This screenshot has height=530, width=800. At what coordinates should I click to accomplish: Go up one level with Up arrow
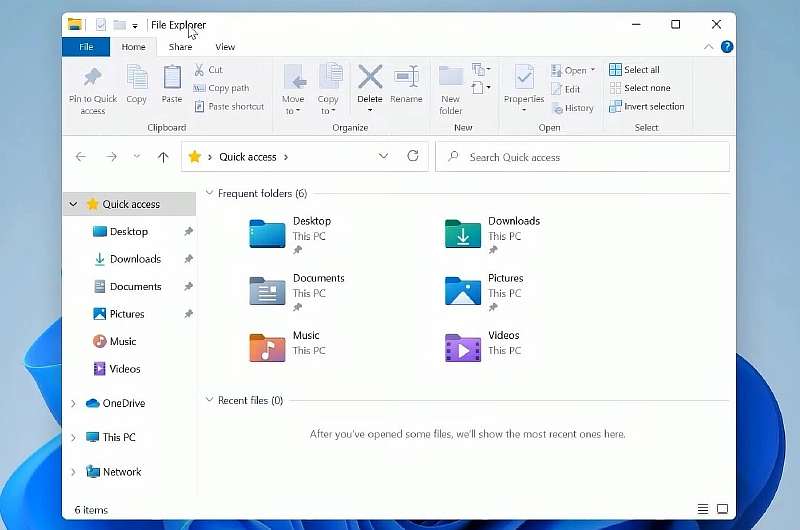pyautogui.click(x=163, y=157)
